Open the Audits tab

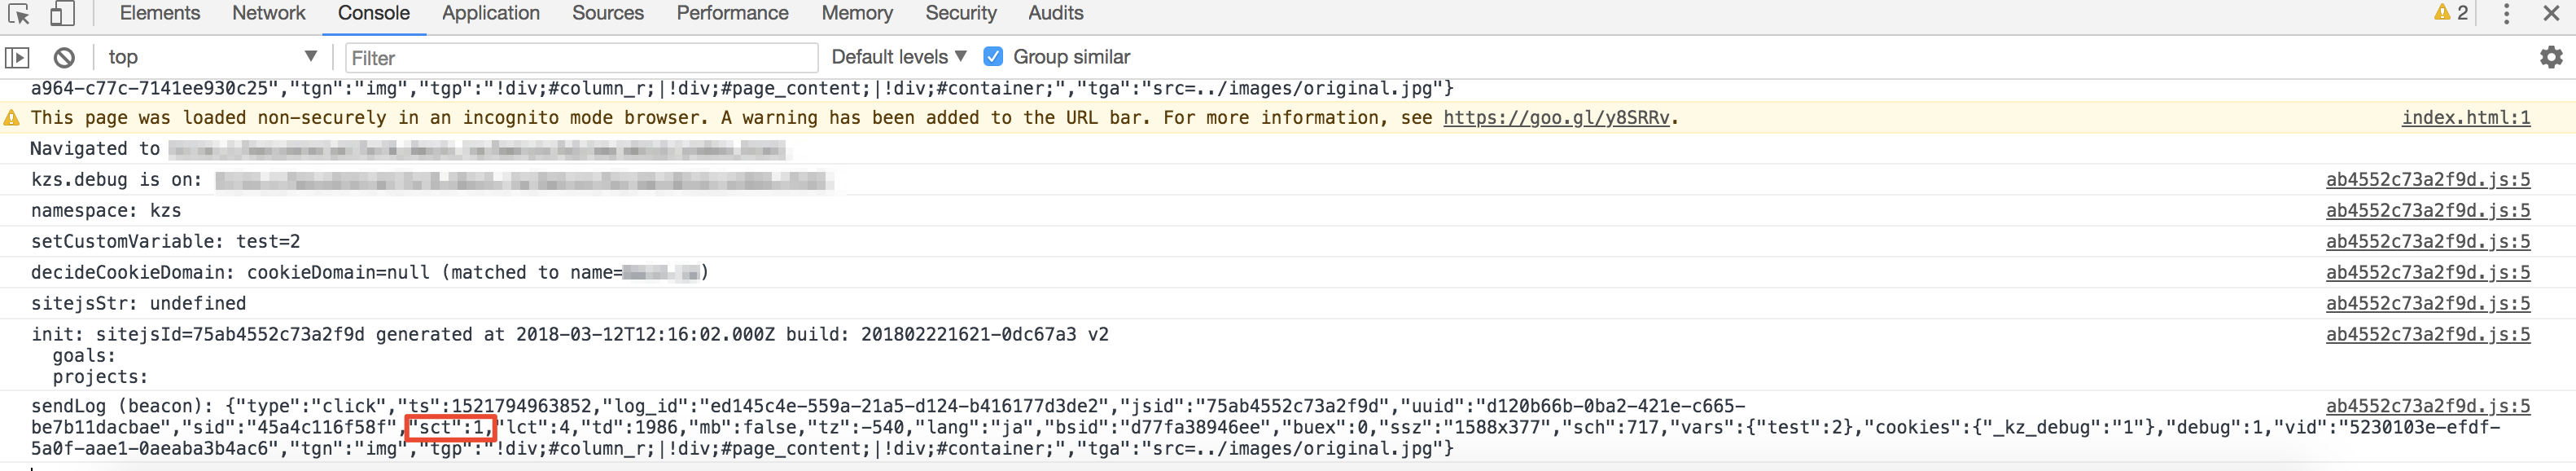[1056, 13]
